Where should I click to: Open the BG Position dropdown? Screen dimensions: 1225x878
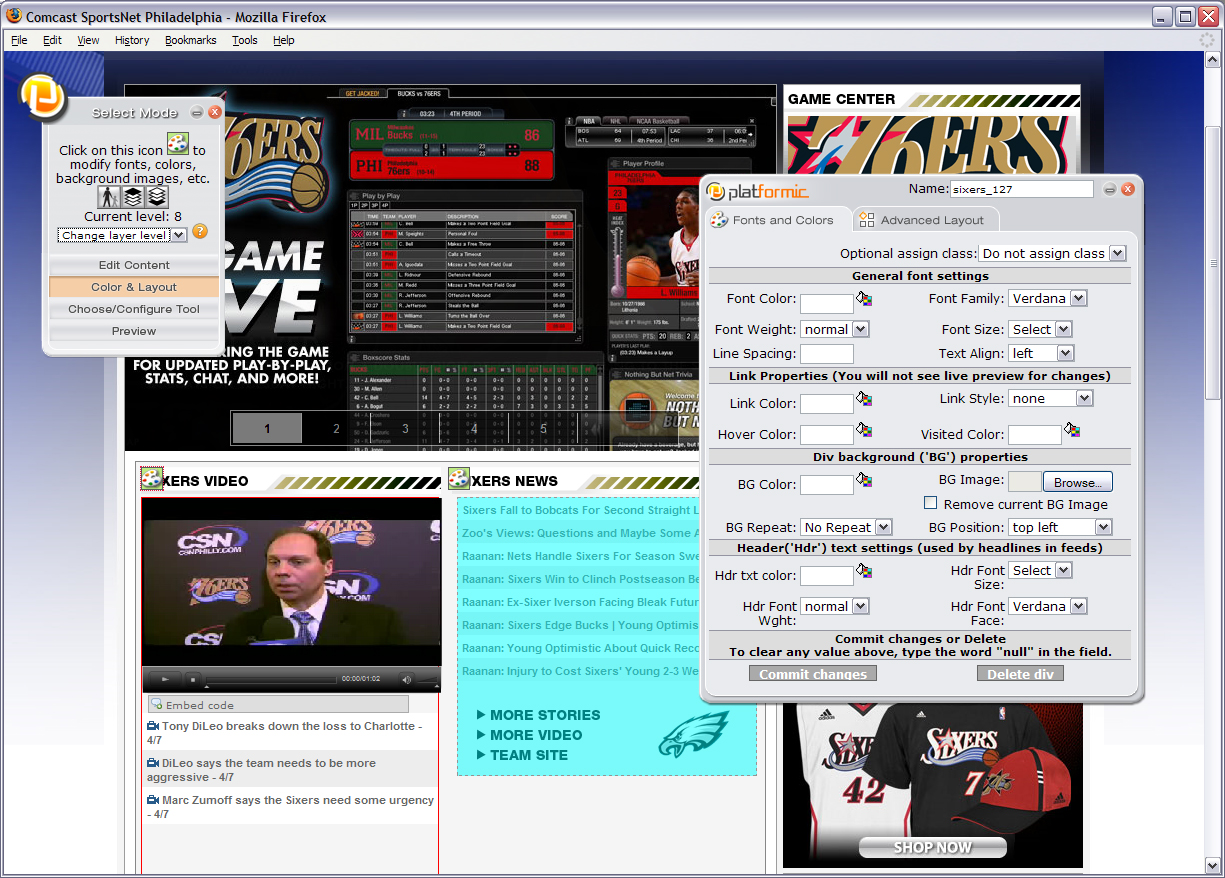point(1060,527)
